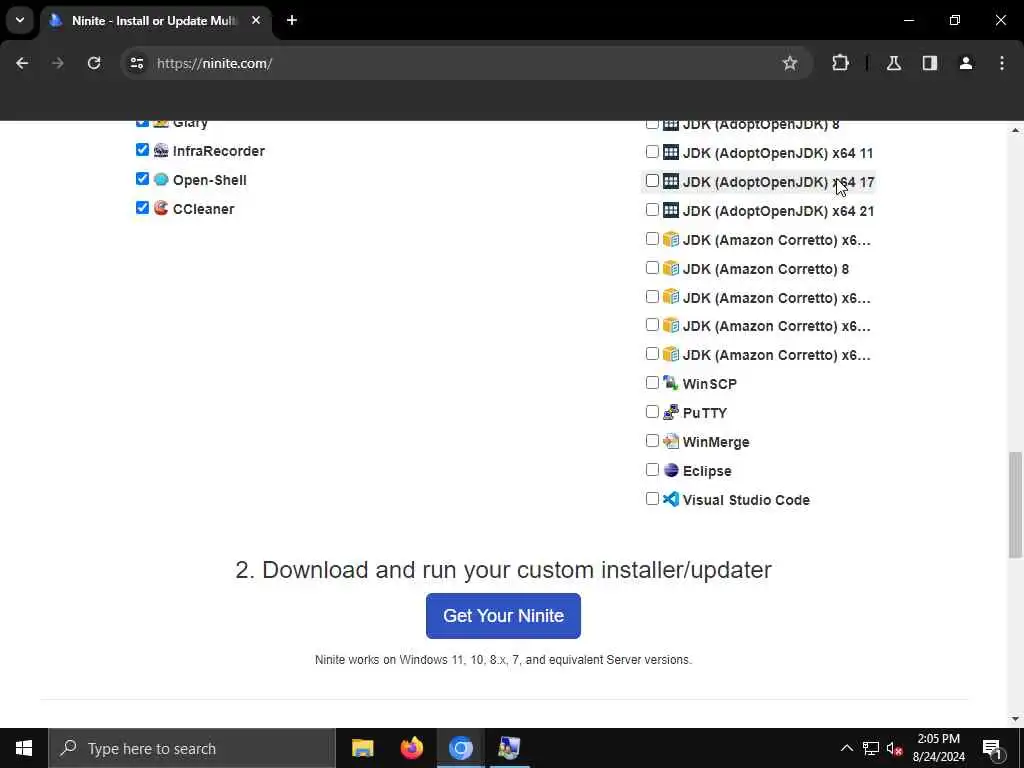1024x768 pixels.
Task: Close the Ninite browser tab
Action: pos(256,20)
